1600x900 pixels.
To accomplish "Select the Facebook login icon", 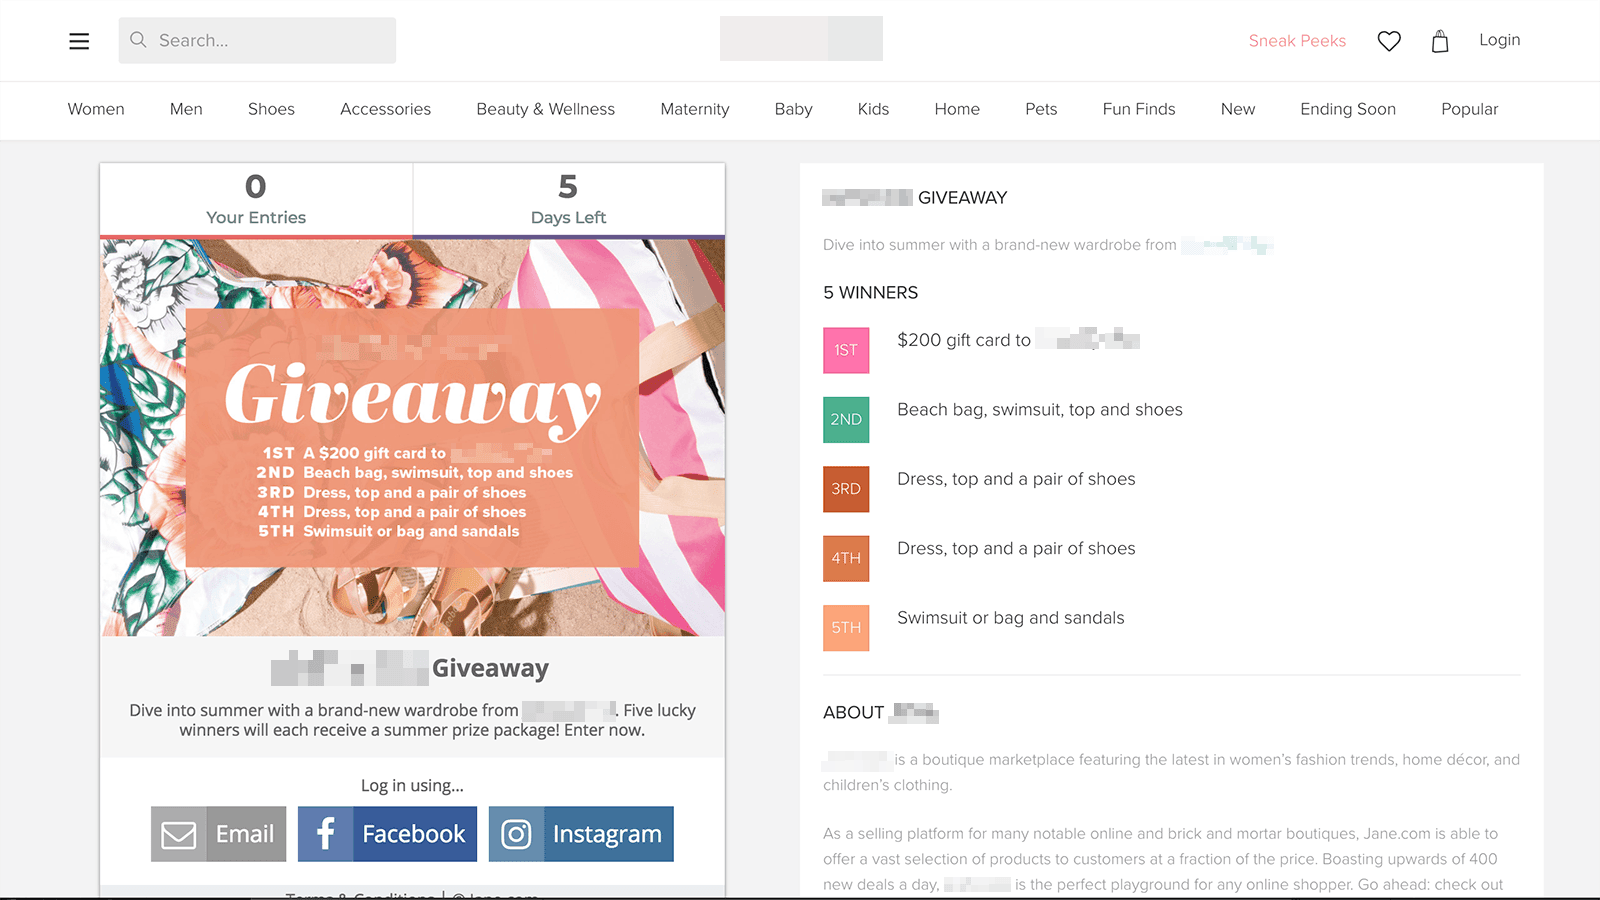I will coord(325,833).
